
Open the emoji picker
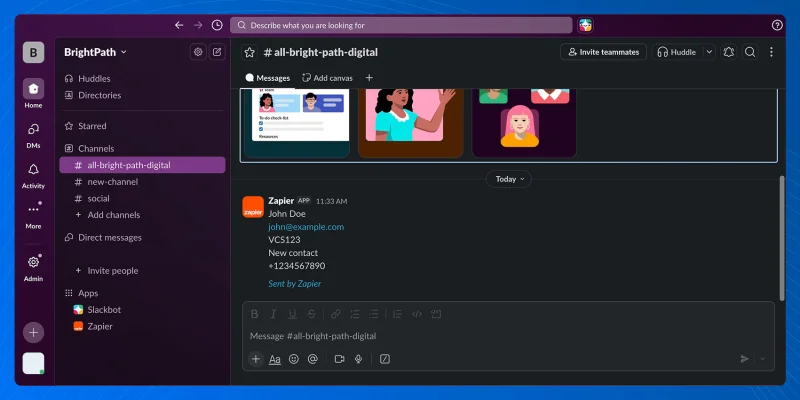[293, 359]
